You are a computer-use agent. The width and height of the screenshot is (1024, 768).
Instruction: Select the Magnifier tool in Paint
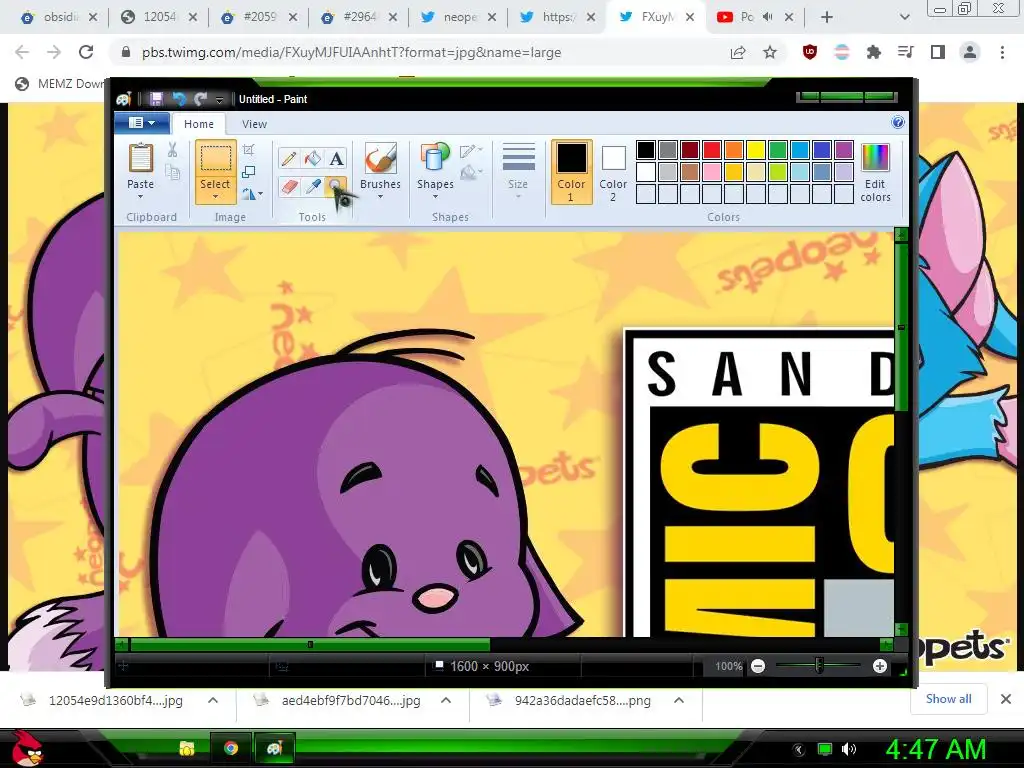pyautogui.click(x=336, y=187)
